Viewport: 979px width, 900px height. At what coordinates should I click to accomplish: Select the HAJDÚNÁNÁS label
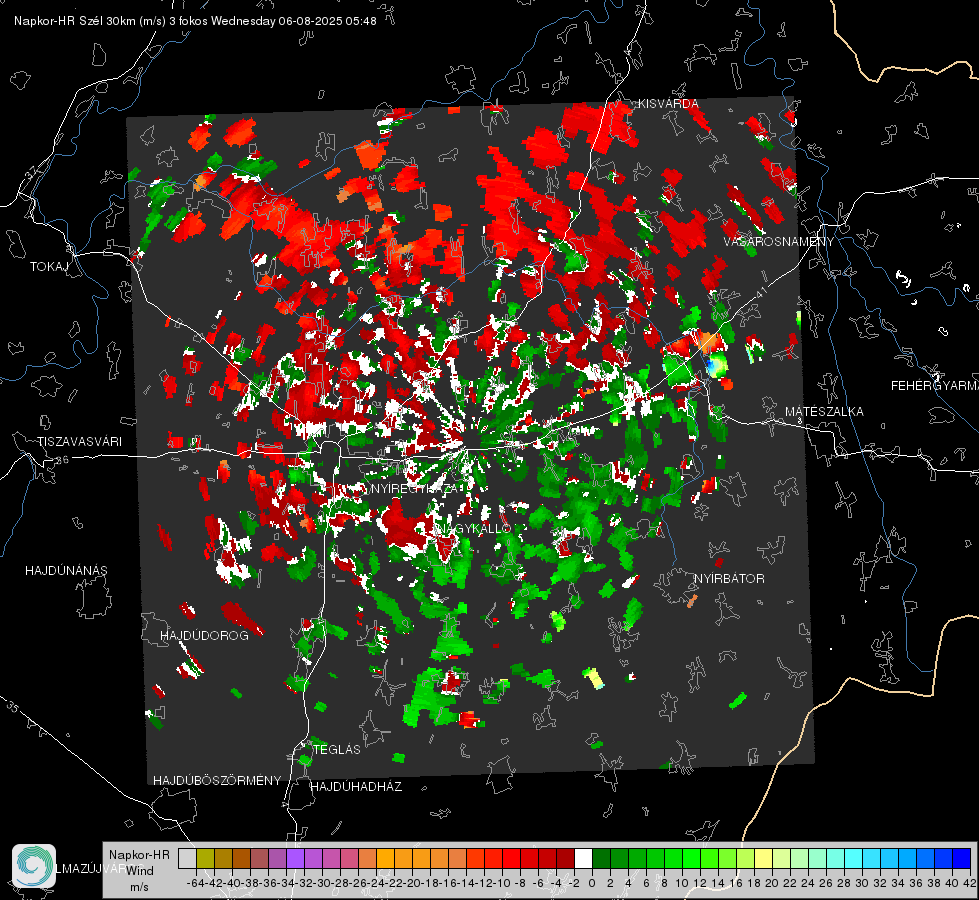(66, 571)
